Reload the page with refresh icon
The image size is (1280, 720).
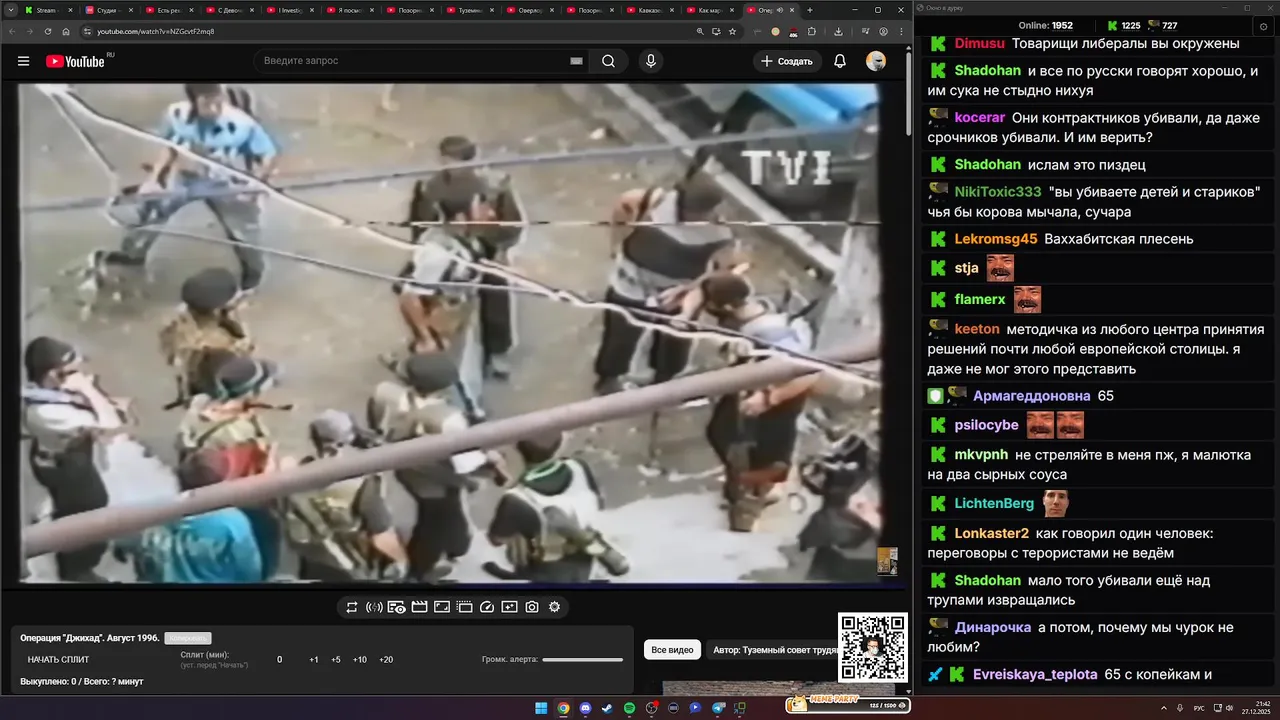click(47, 31)
